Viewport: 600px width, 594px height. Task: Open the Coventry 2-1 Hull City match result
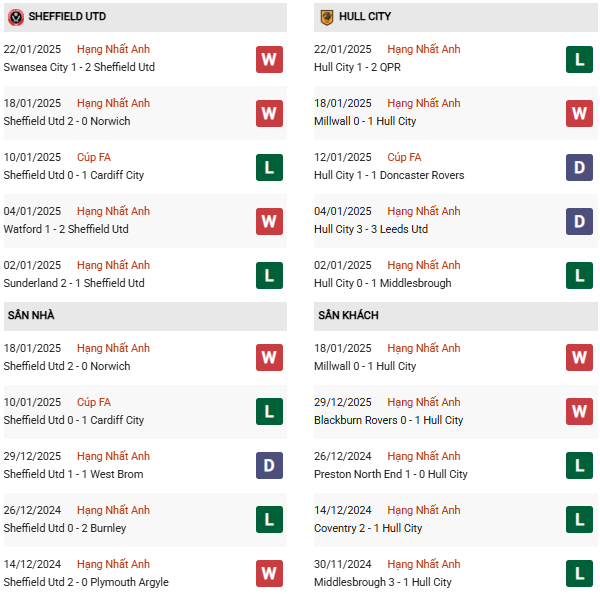click(368, 528)
